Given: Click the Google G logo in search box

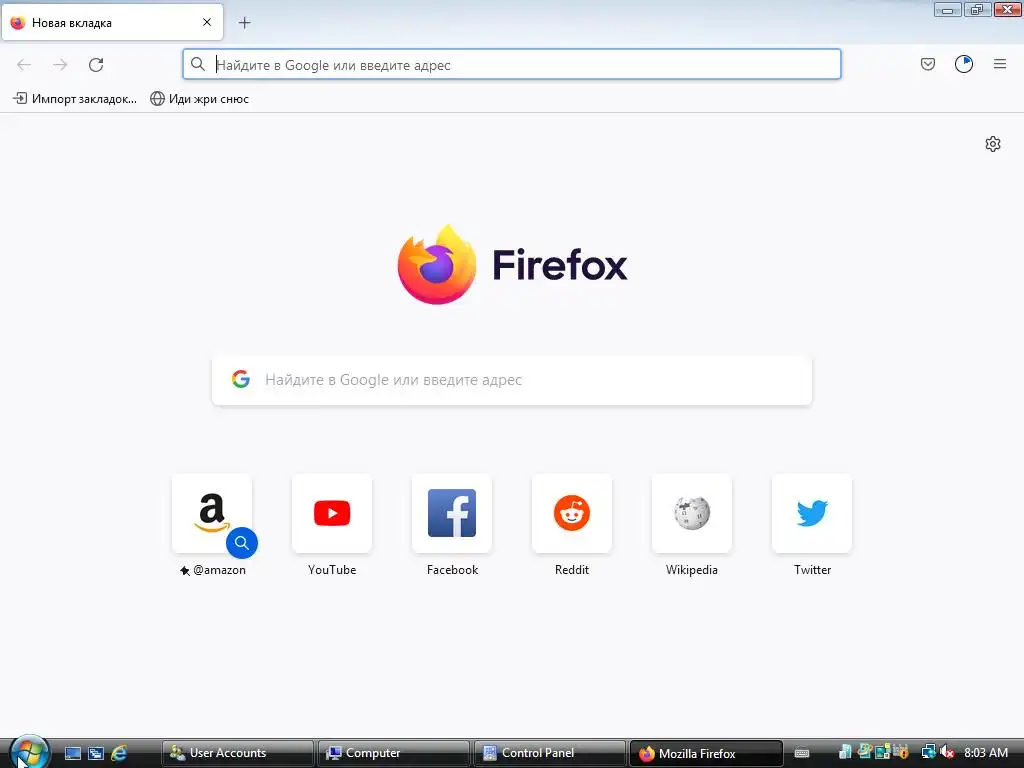Looking at the screenshot, I should [x=241, y=379].
